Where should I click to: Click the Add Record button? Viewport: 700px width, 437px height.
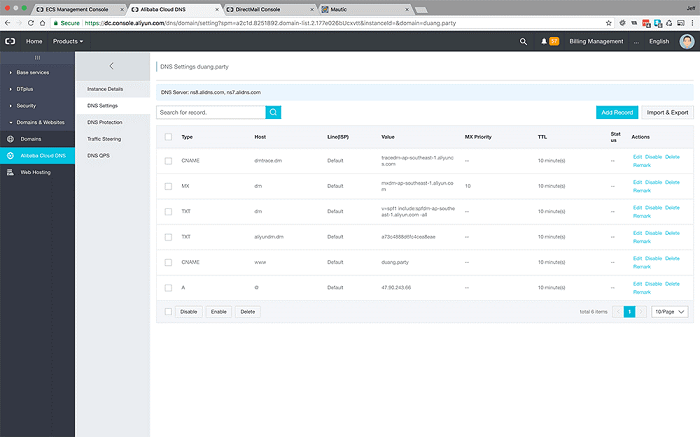617,112
